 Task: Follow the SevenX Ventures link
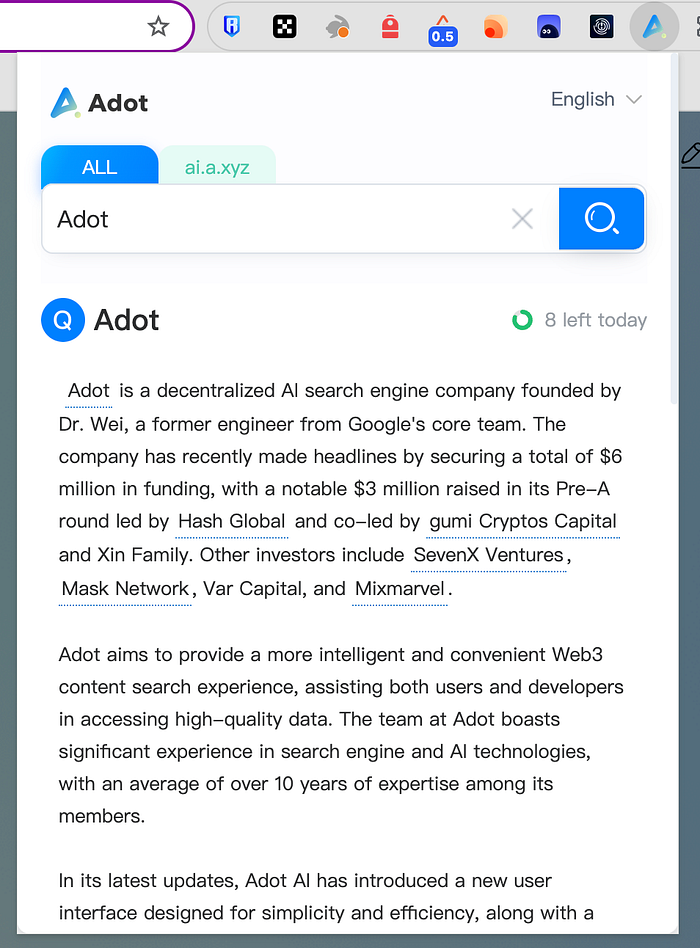pos(488,555)
